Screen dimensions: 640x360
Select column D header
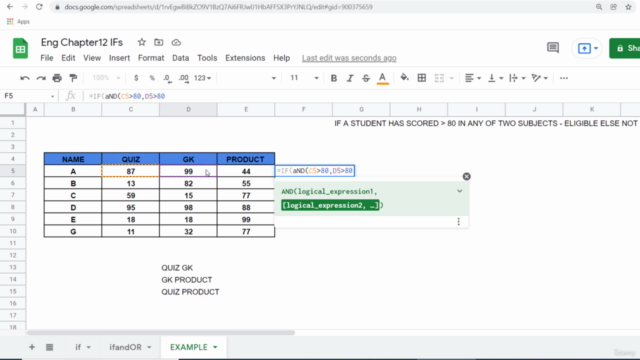pos(188,109)
